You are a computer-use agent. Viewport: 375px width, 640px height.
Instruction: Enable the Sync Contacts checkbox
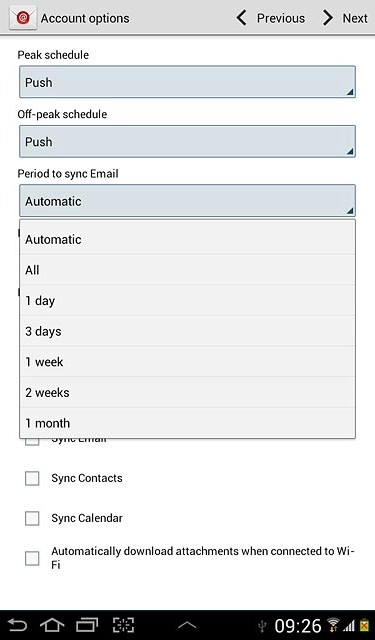32,478
